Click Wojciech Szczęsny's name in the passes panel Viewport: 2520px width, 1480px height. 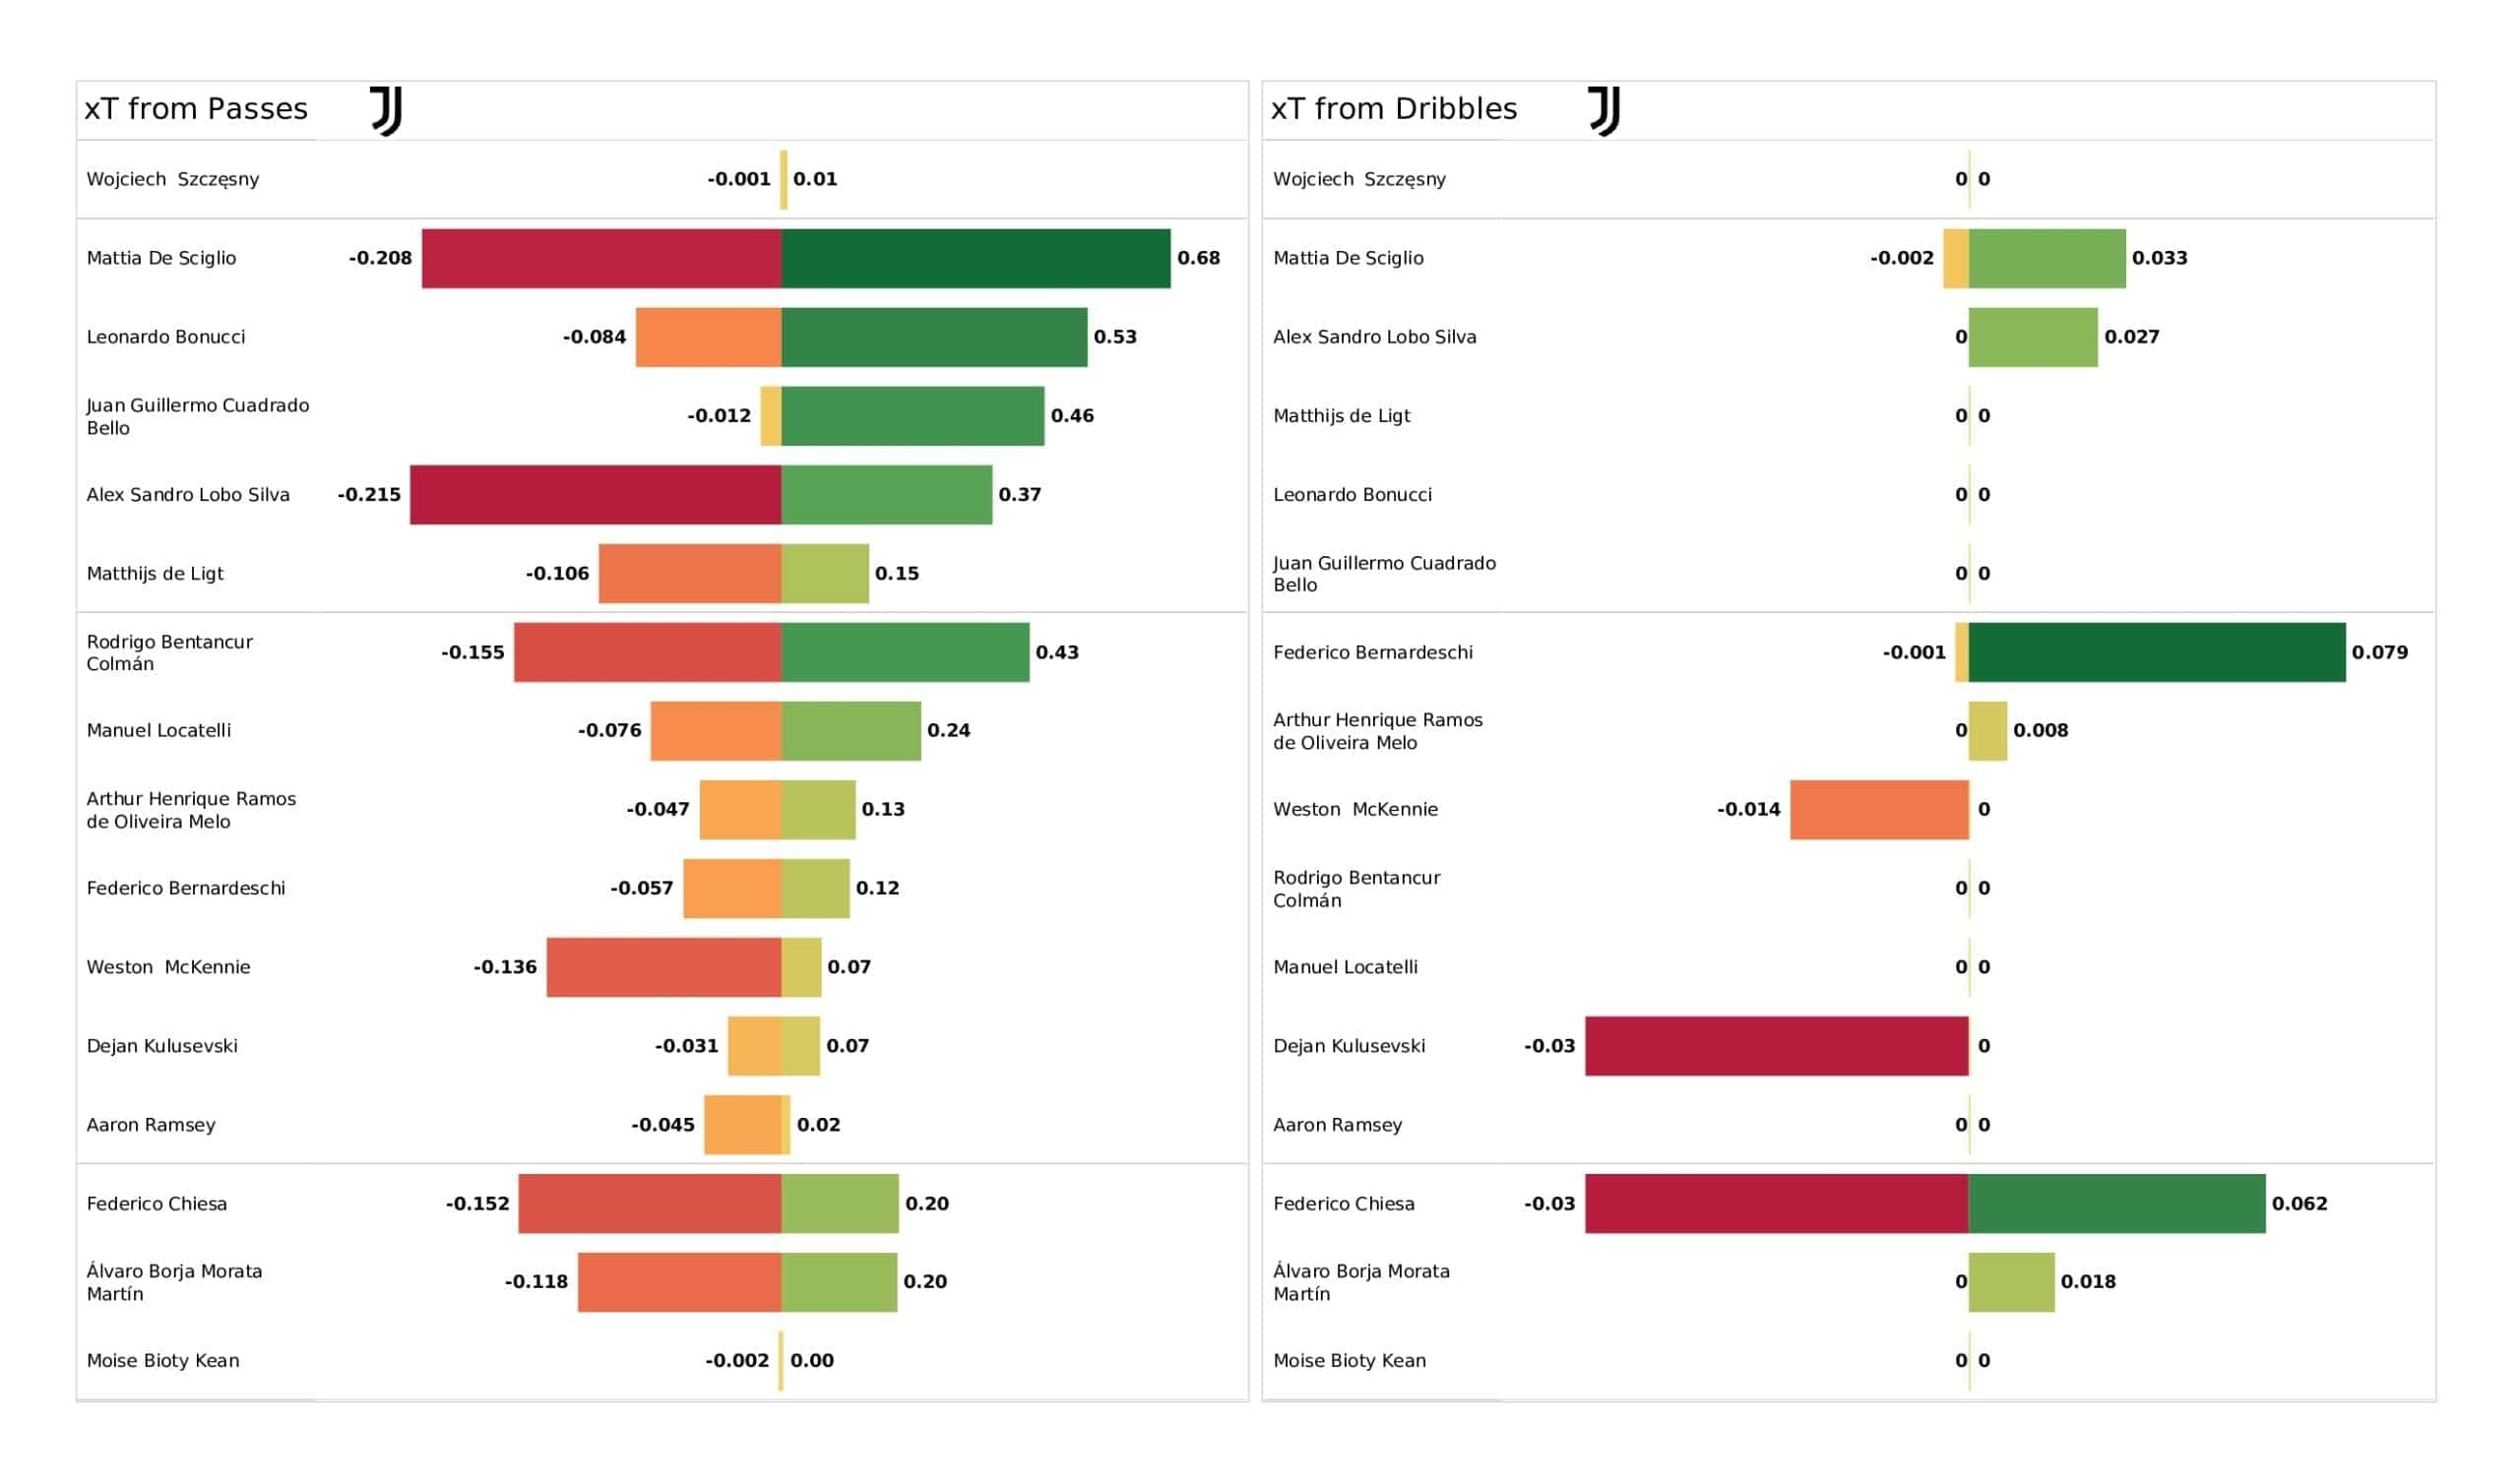172,179
